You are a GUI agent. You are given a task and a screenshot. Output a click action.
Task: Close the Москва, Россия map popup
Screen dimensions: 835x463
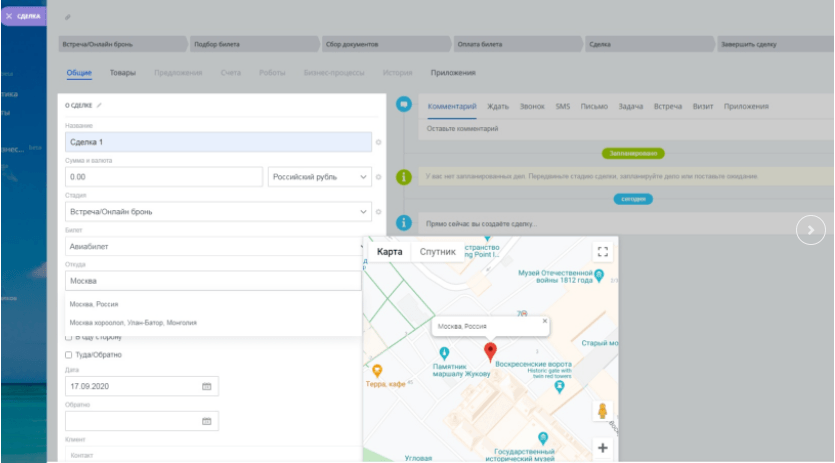(545, 322)
